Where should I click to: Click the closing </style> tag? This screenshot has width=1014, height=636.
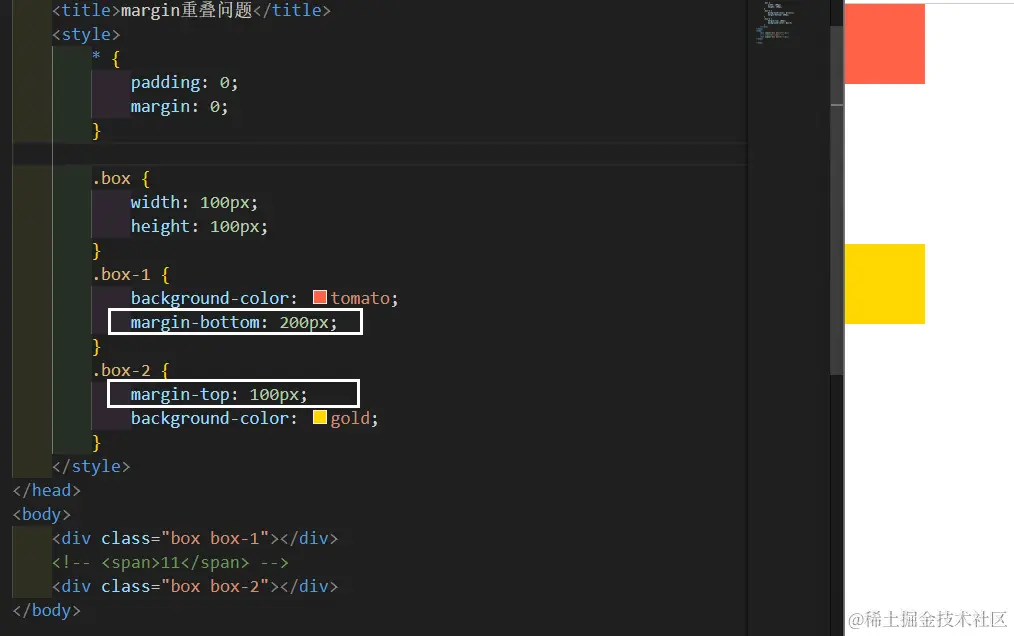[x=91, y=466]
